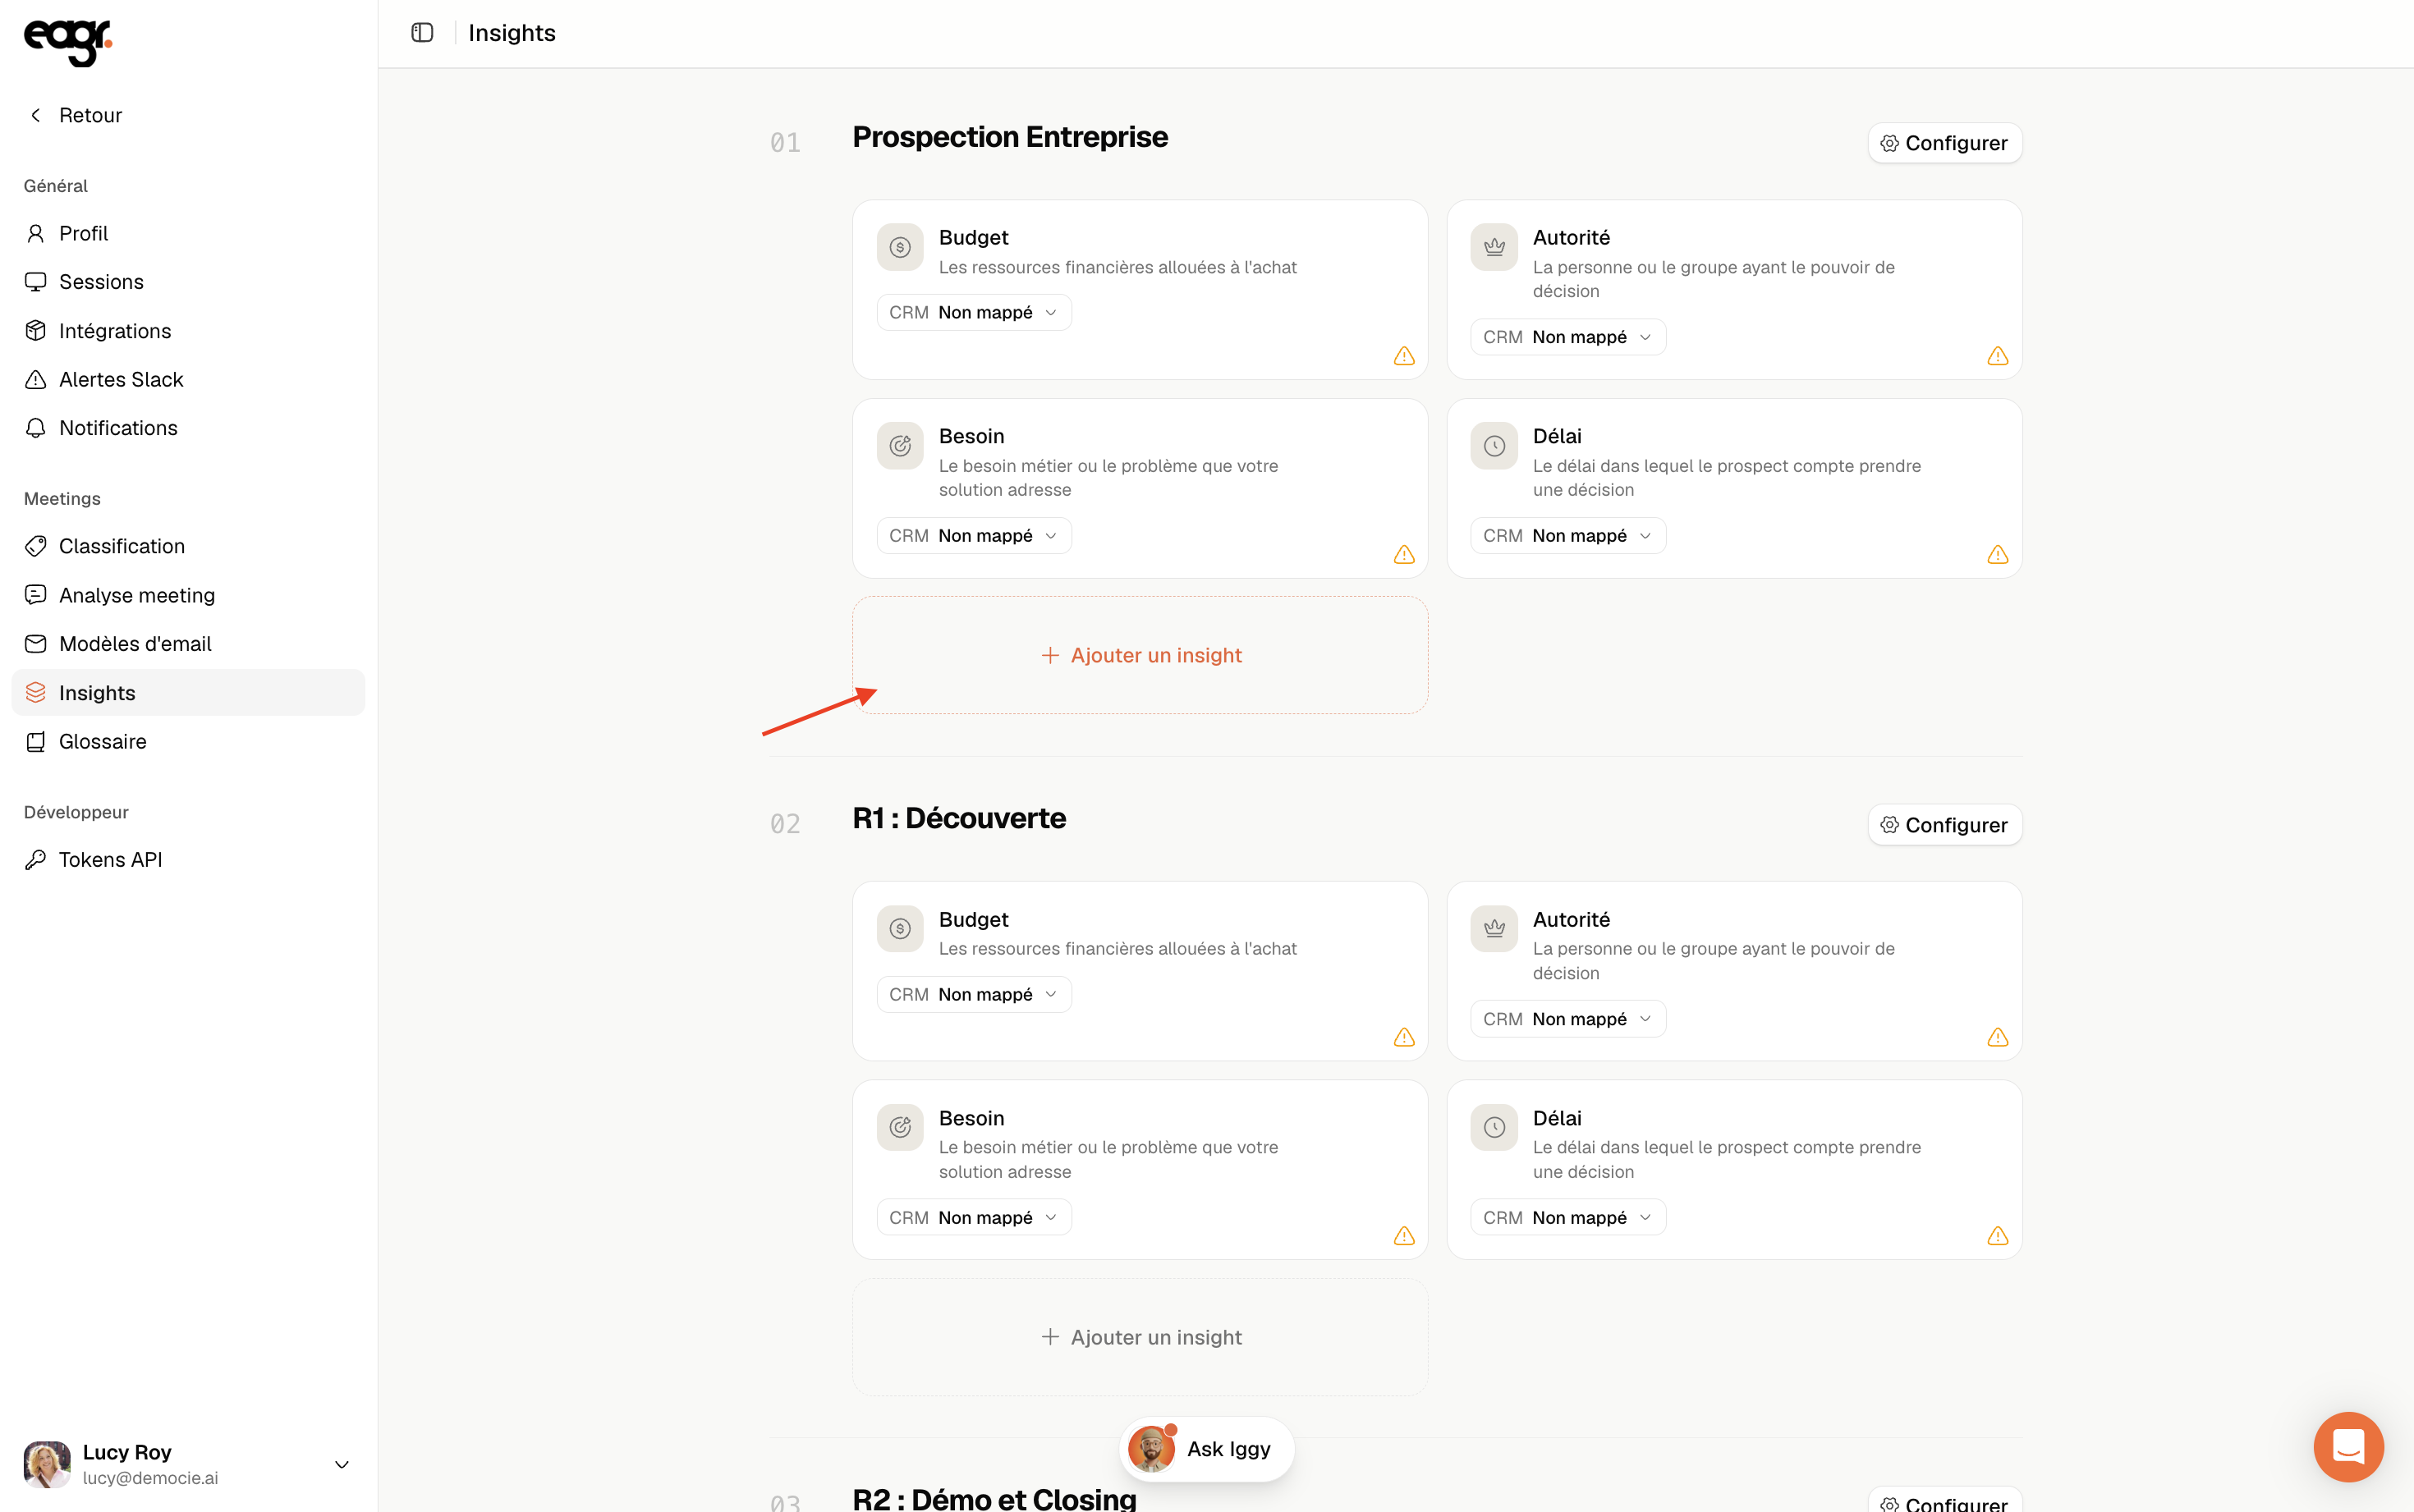The image size is (2414, 1512).
Task: Click the clock icon on Prospection Délai card
Action: pyautogui.click(x=1494, y=446)
